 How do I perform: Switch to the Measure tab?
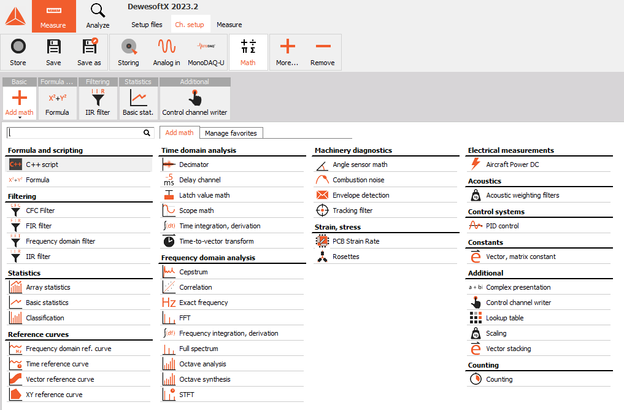tap(229, 25)
